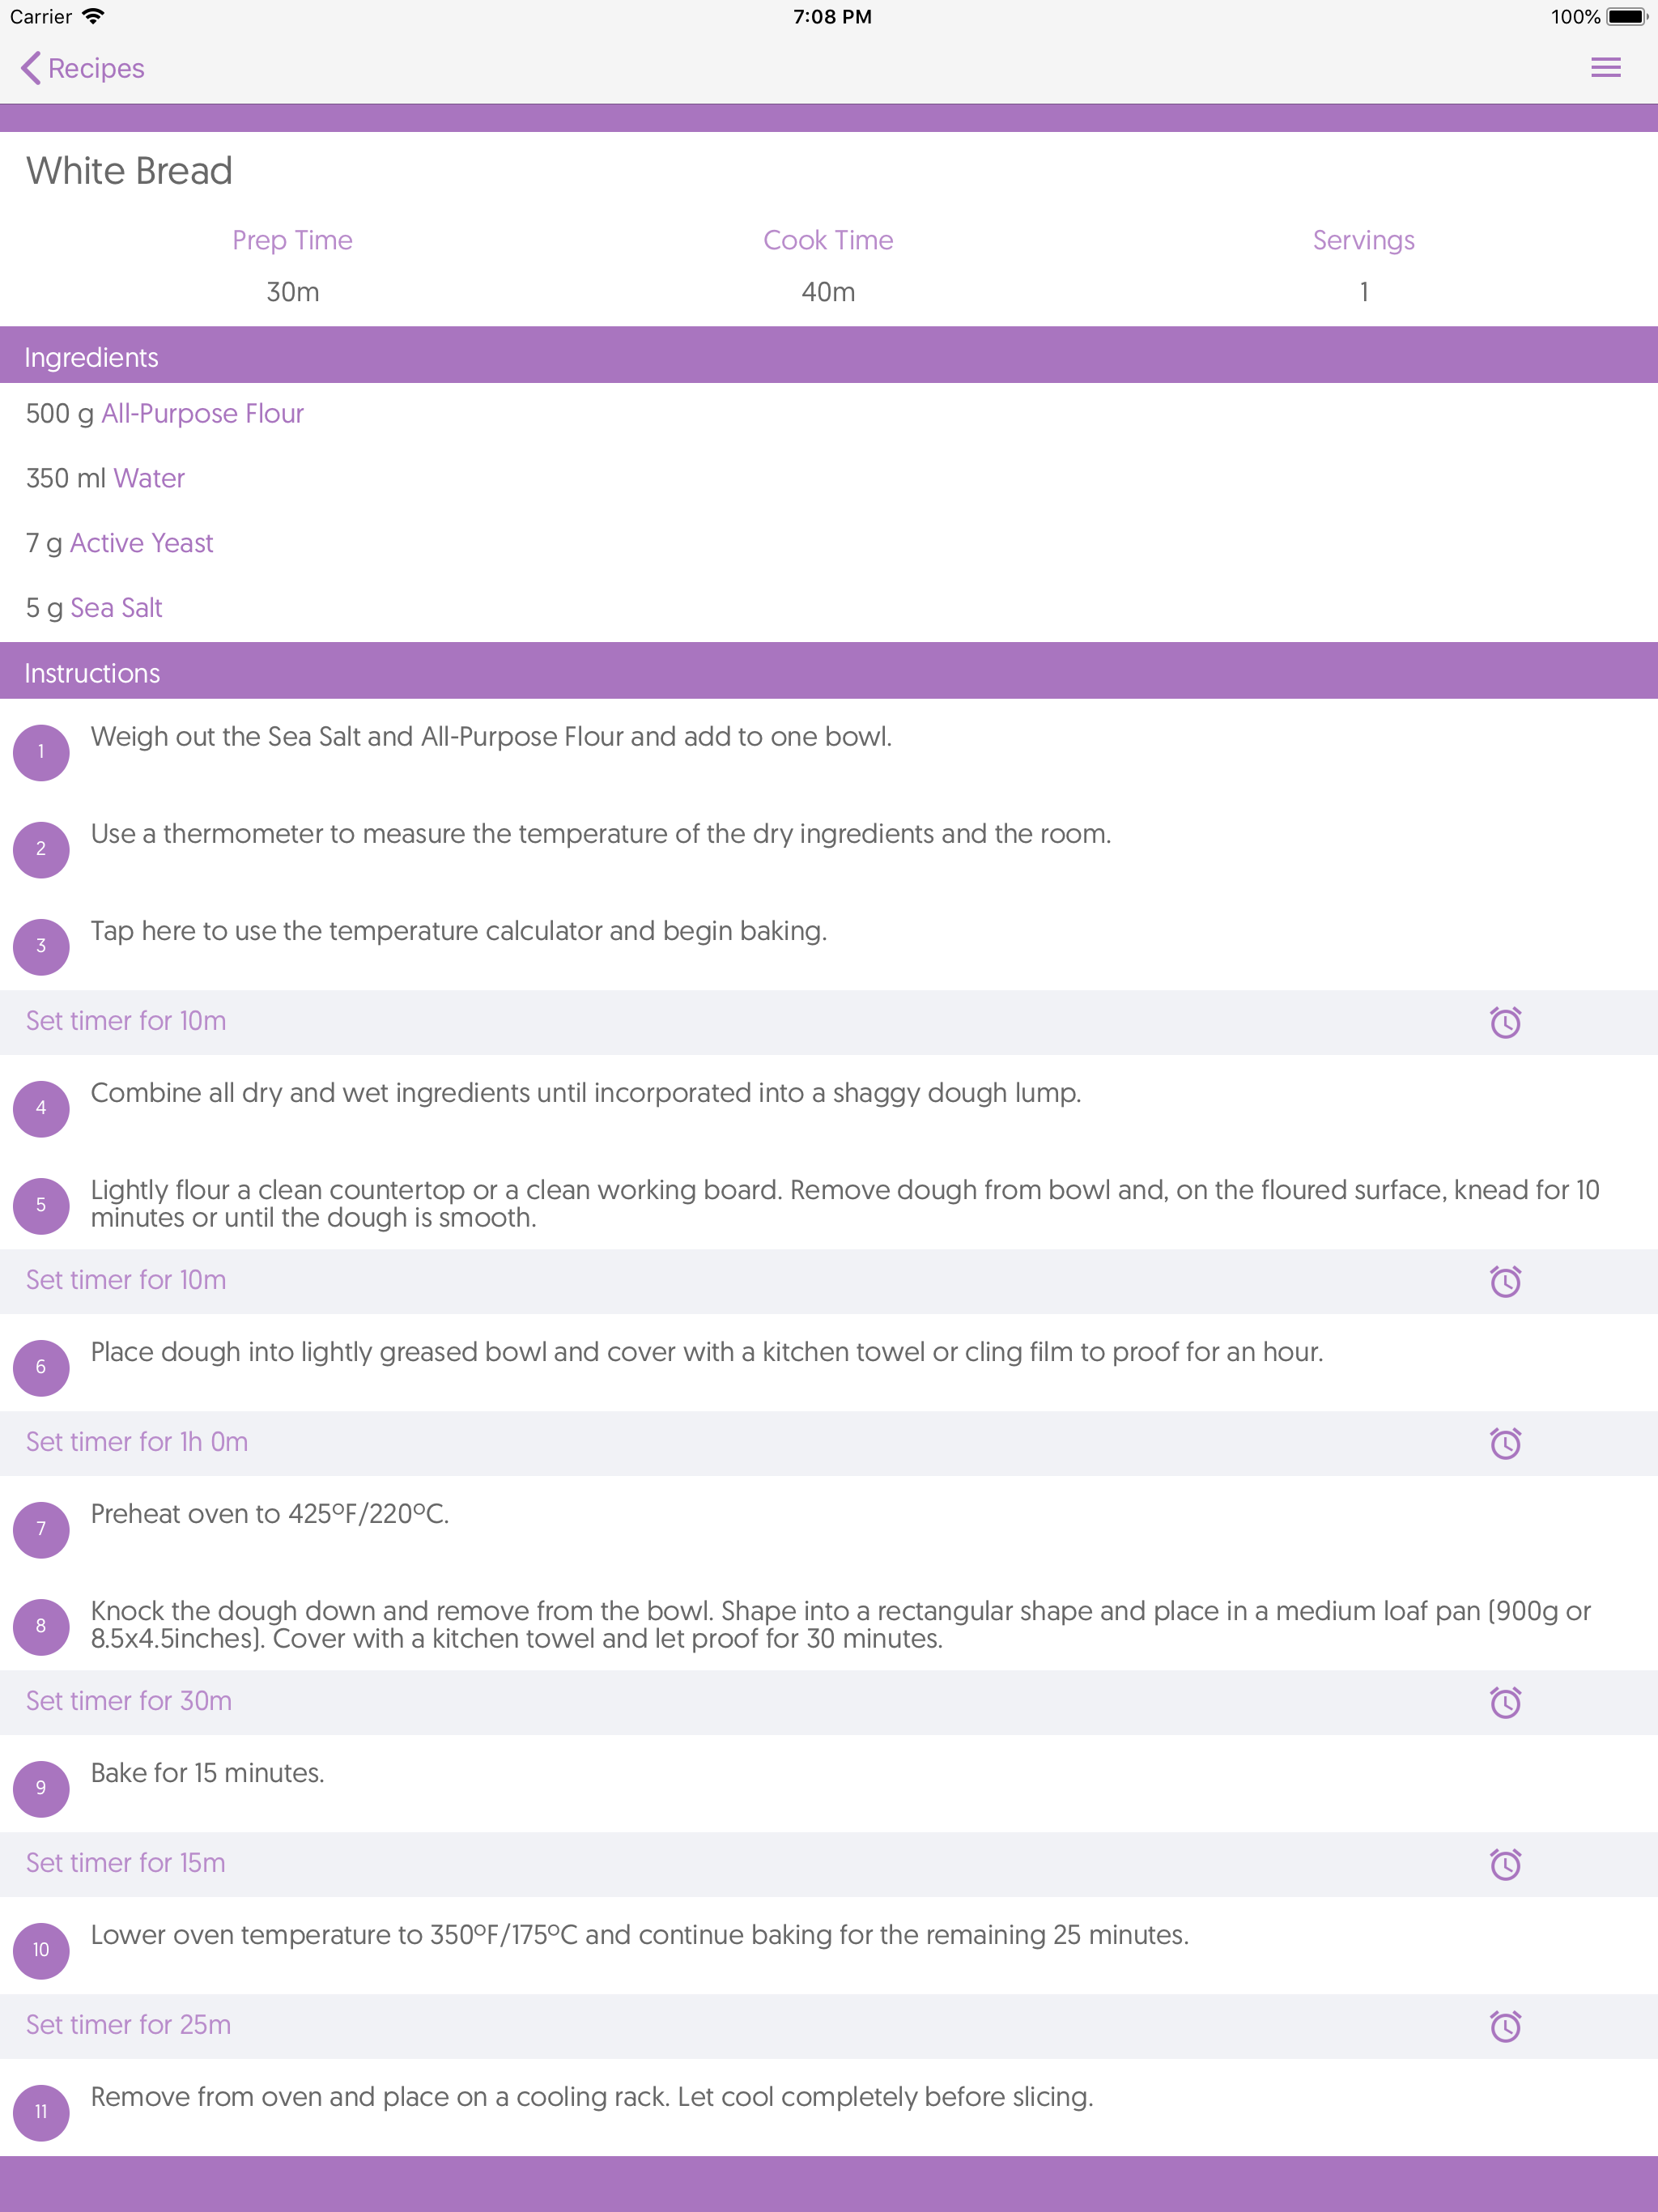Tap the back chevron to Recipes

[32, 67]
